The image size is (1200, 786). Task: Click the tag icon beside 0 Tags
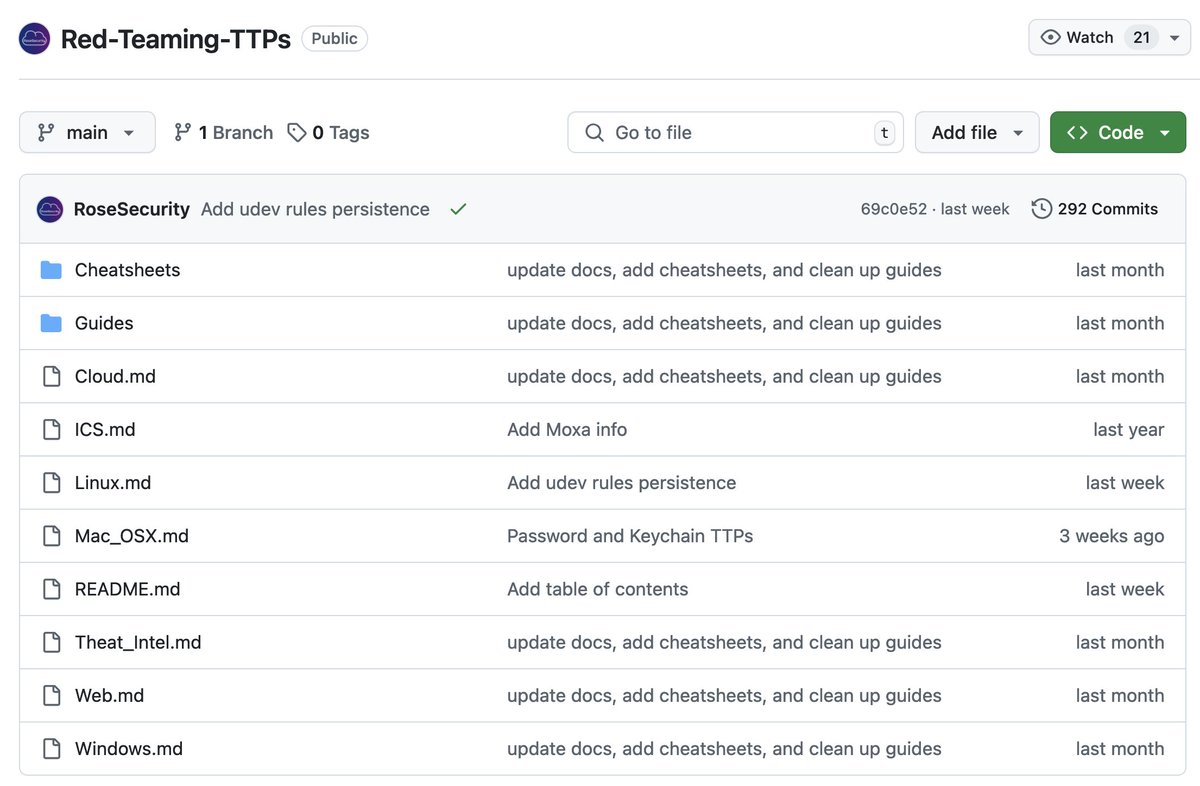[x=296, y=132]
